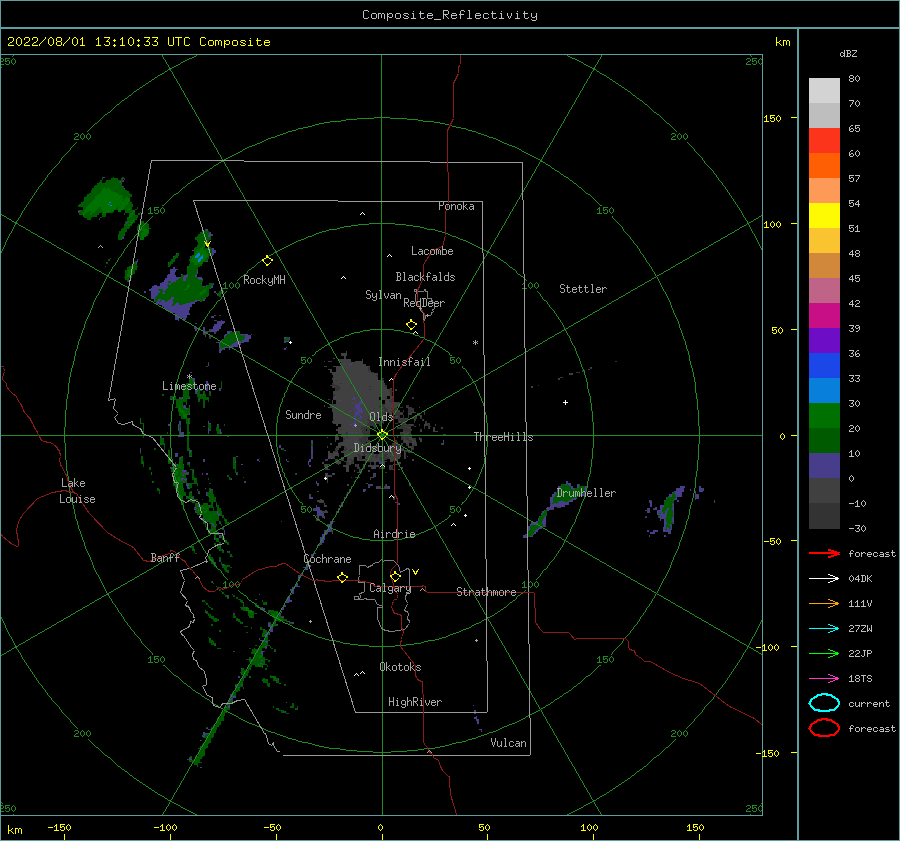Click the orange 111V arrow icon
Viewport: 900px width, 841px height.
pyautogui.click(x=824, y=603)
